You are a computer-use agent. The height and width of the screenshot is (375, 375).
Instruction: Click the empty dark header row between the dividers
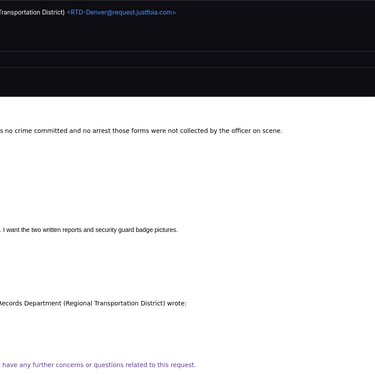[187, 59]
